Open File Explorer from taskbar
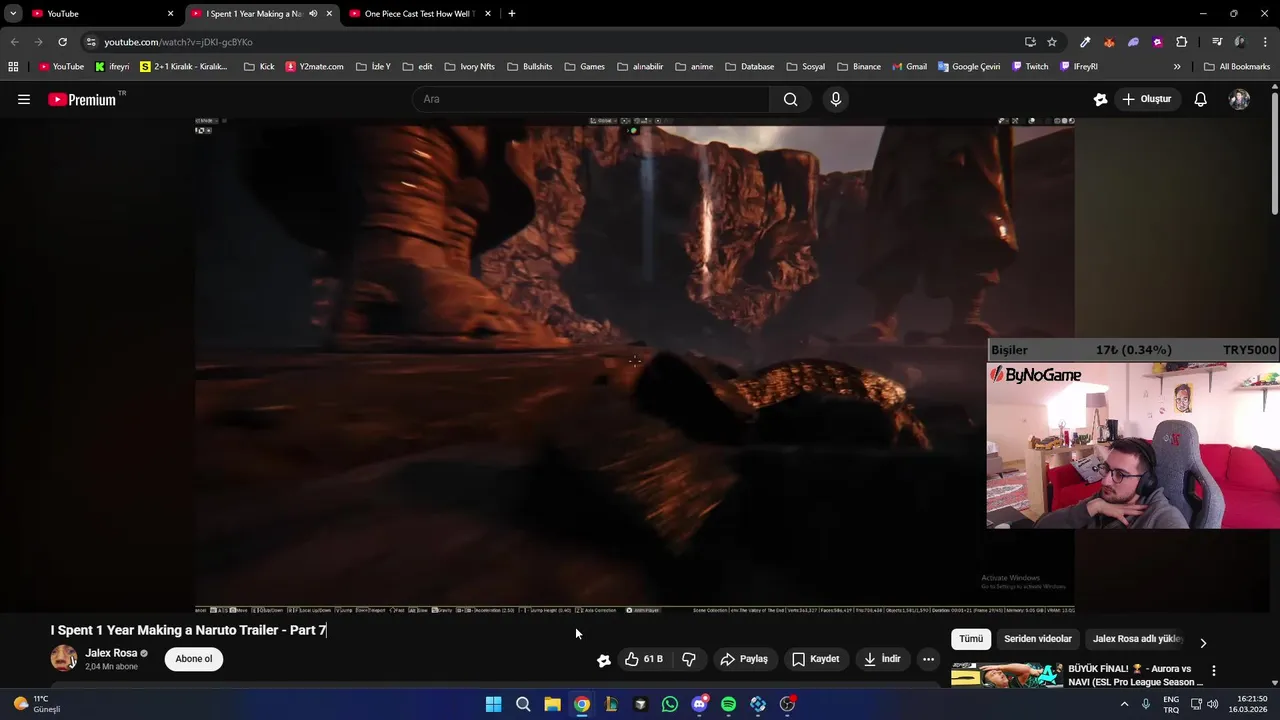 click(x=552, y=704)
